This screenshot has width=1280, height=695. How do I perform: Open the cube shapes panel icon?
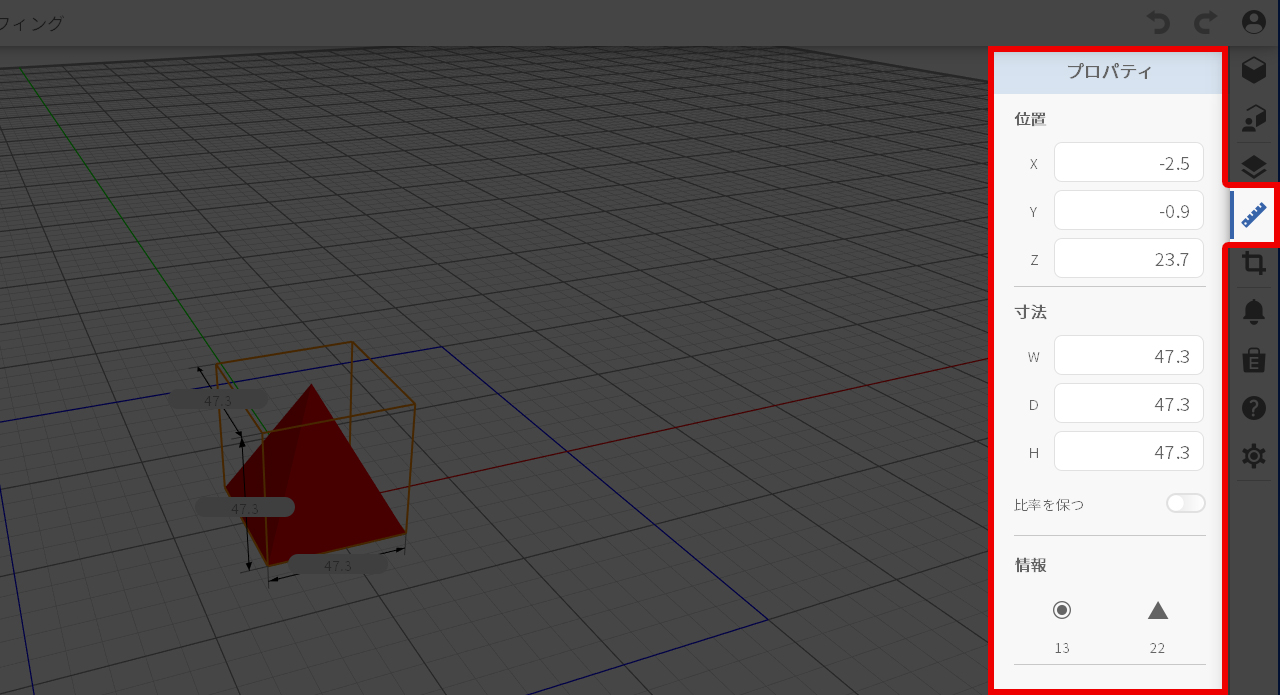1254,70
